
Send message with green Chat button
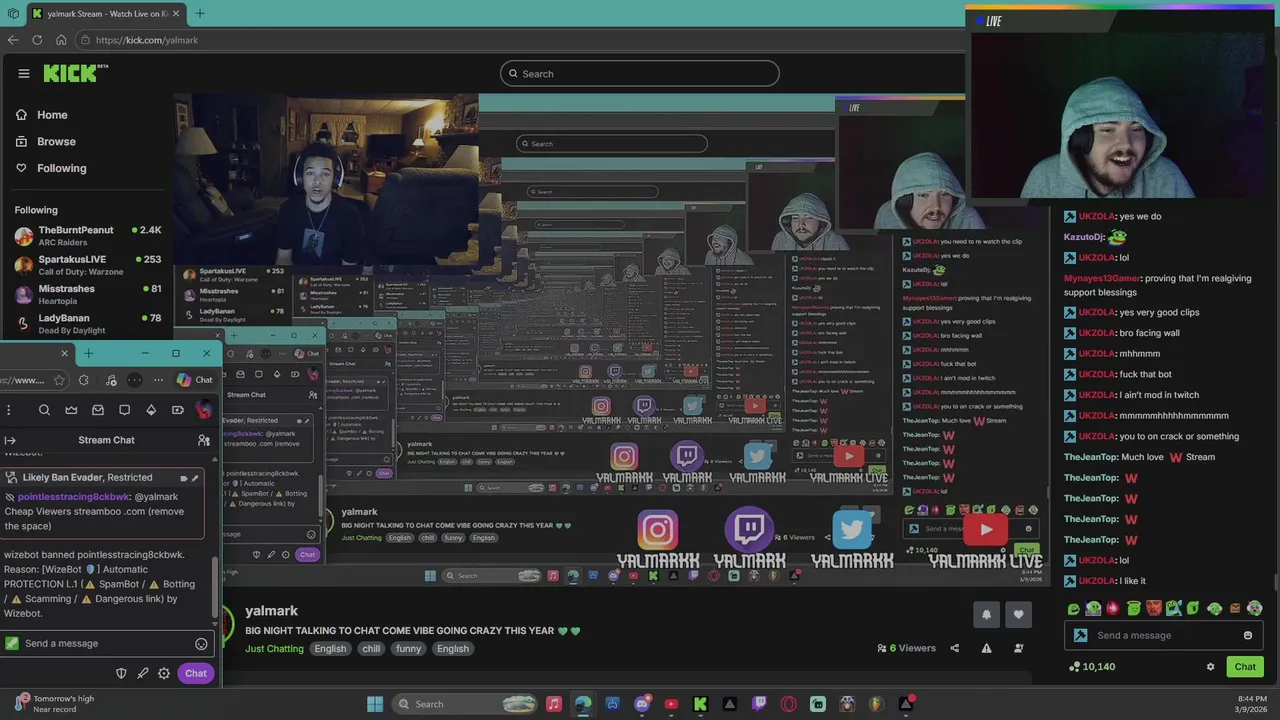click(x=1245, y=667)
